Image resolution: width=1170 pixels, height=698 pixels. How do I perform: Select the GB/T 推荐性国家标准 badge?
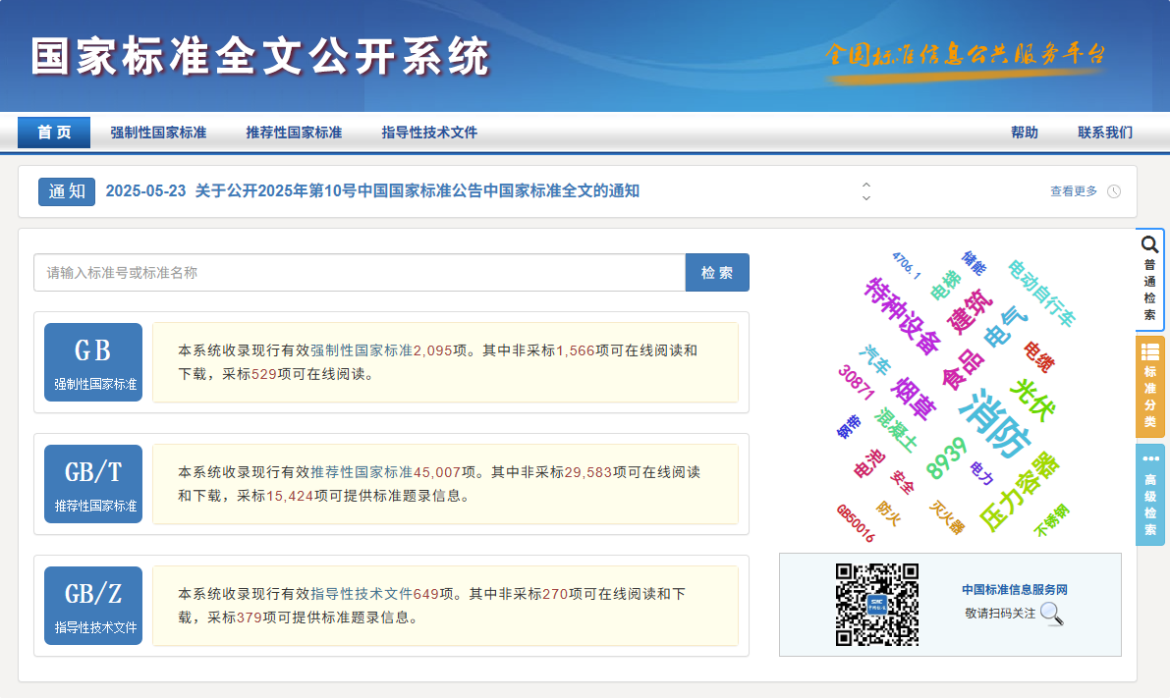click(93, 484)
